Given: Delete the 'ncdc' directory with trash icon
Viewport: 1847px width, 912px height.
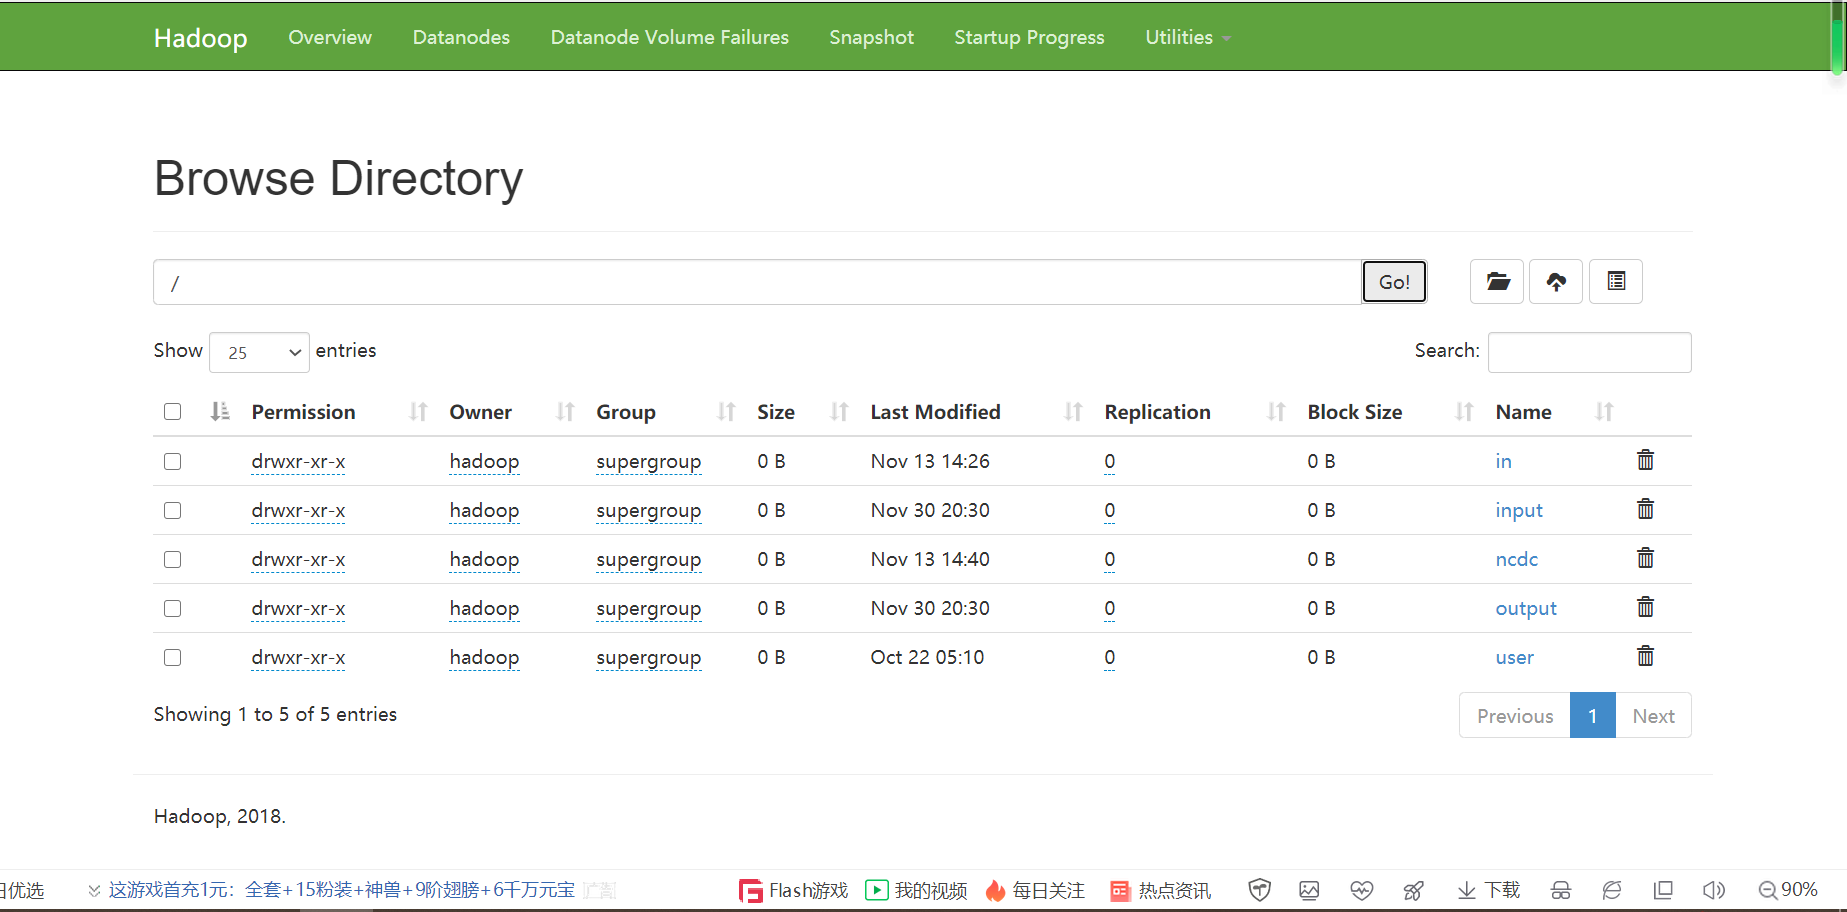Looking at the screenshot, I should tap(1645, 558).
